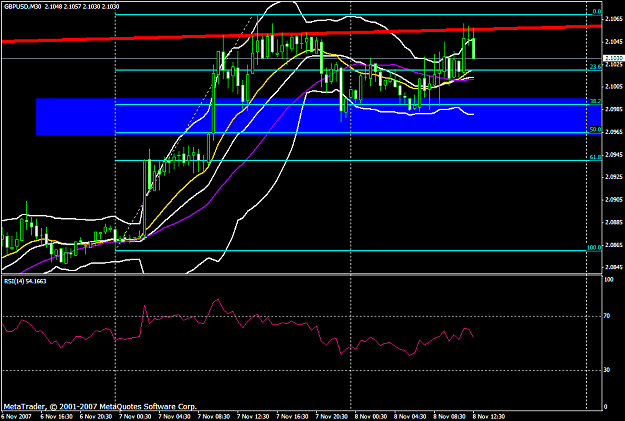This screenshot has width=625, height=421.
Task: Click the highlighted current price tag 2.1030
Action: click(614, 58)
